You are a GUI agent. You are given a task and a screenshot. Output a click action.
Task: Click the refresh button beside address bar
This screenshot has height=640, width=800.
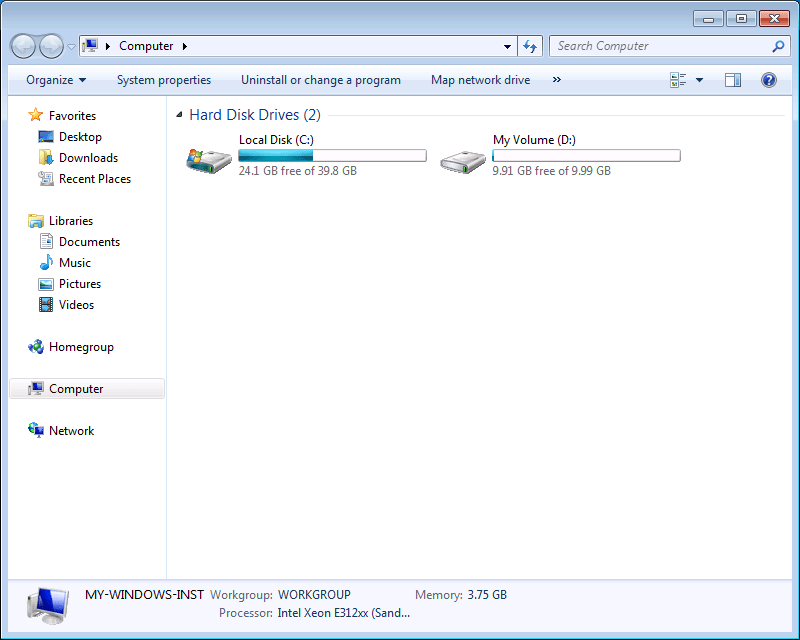point(531,46)
